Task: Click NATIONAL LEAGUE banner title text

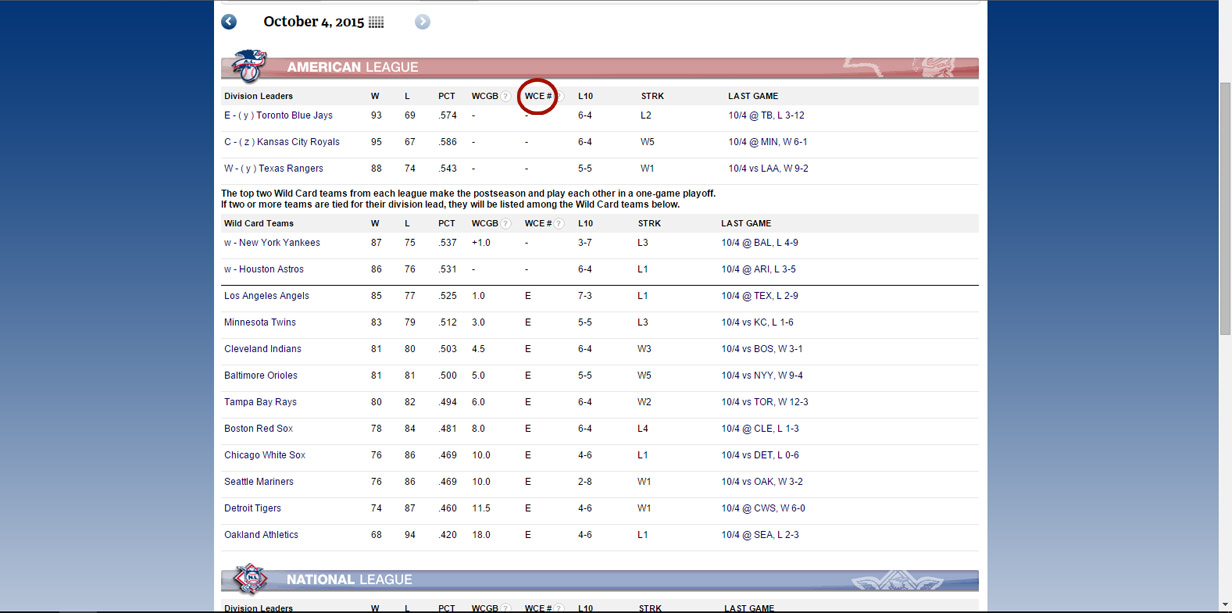Action: coord(349,580)
